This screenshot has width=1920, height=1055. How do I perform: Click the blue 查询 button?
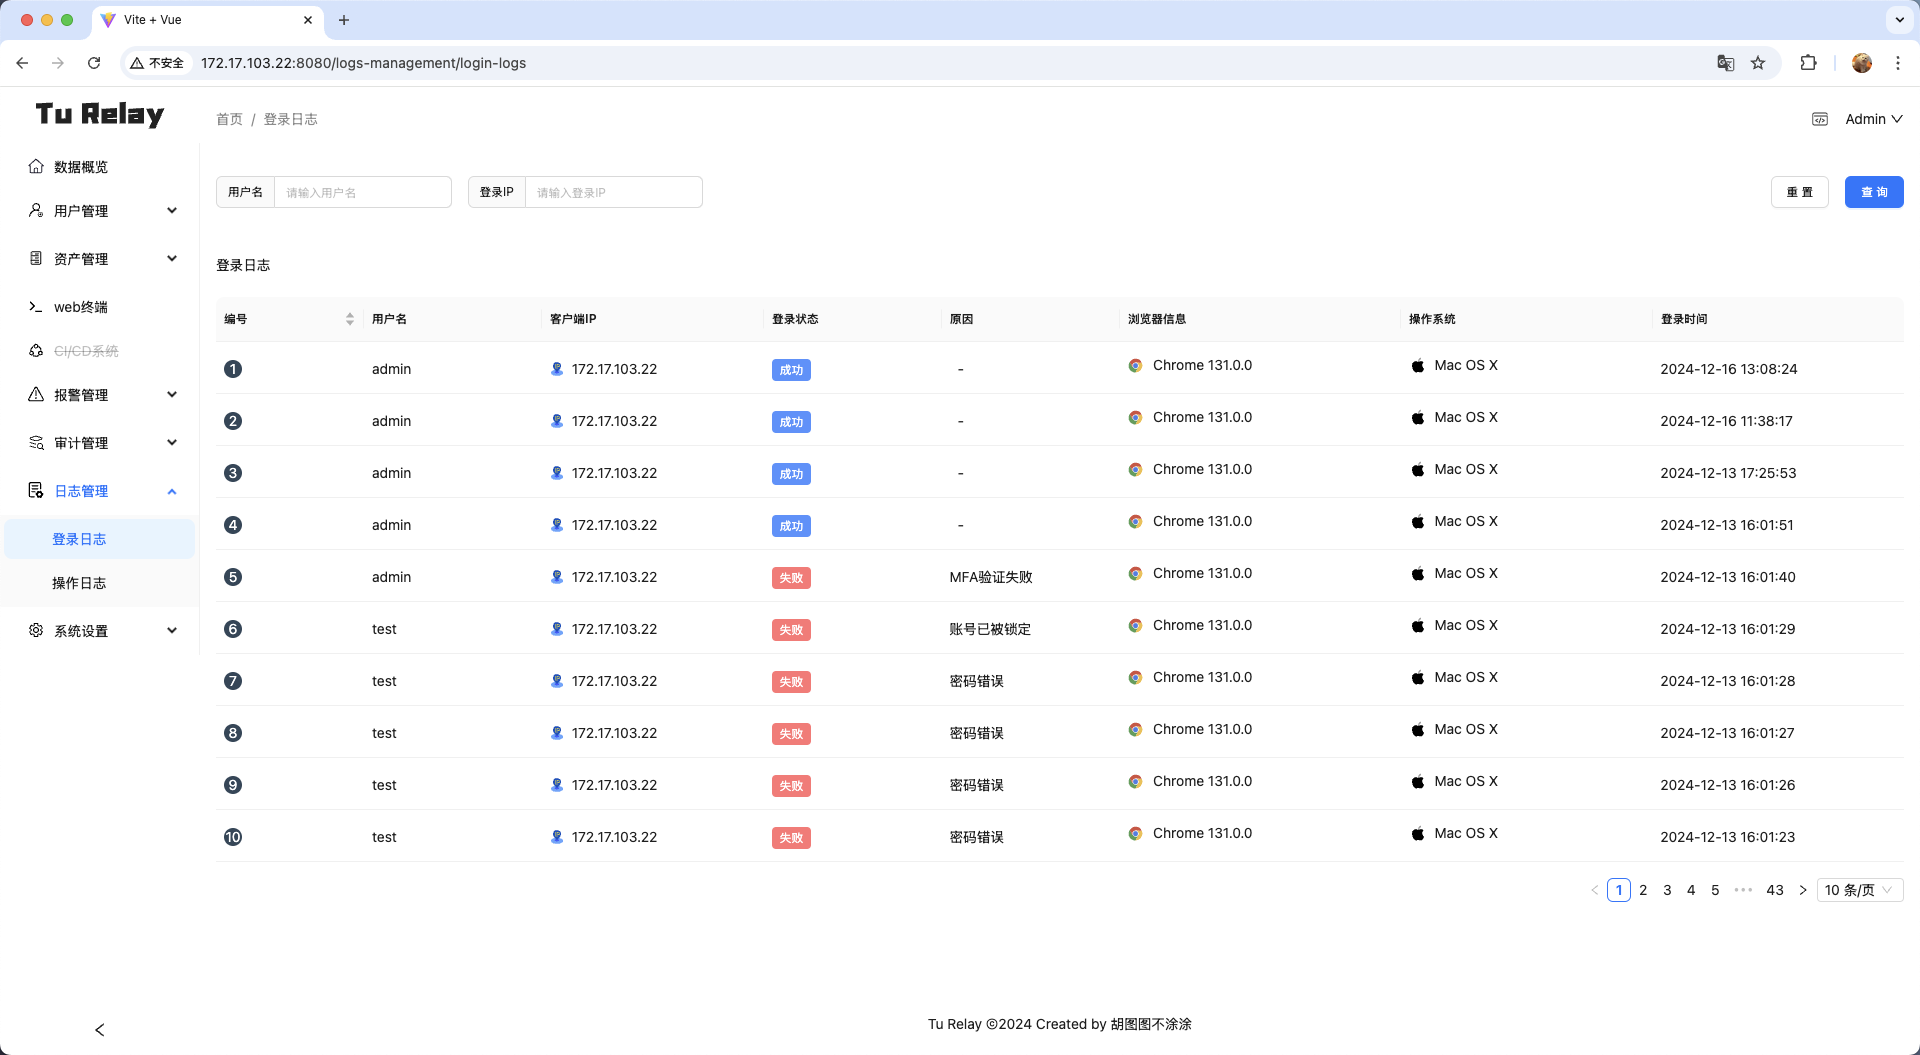tap(1873, 192)
